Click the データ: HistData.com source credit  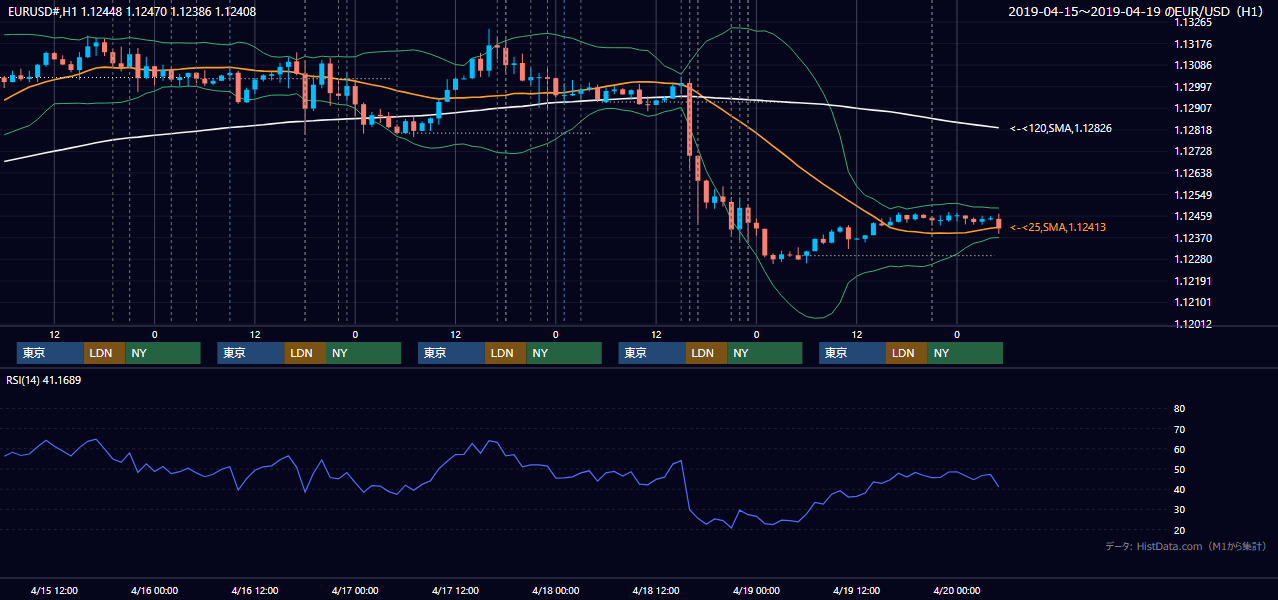[x=1185, y=547]
